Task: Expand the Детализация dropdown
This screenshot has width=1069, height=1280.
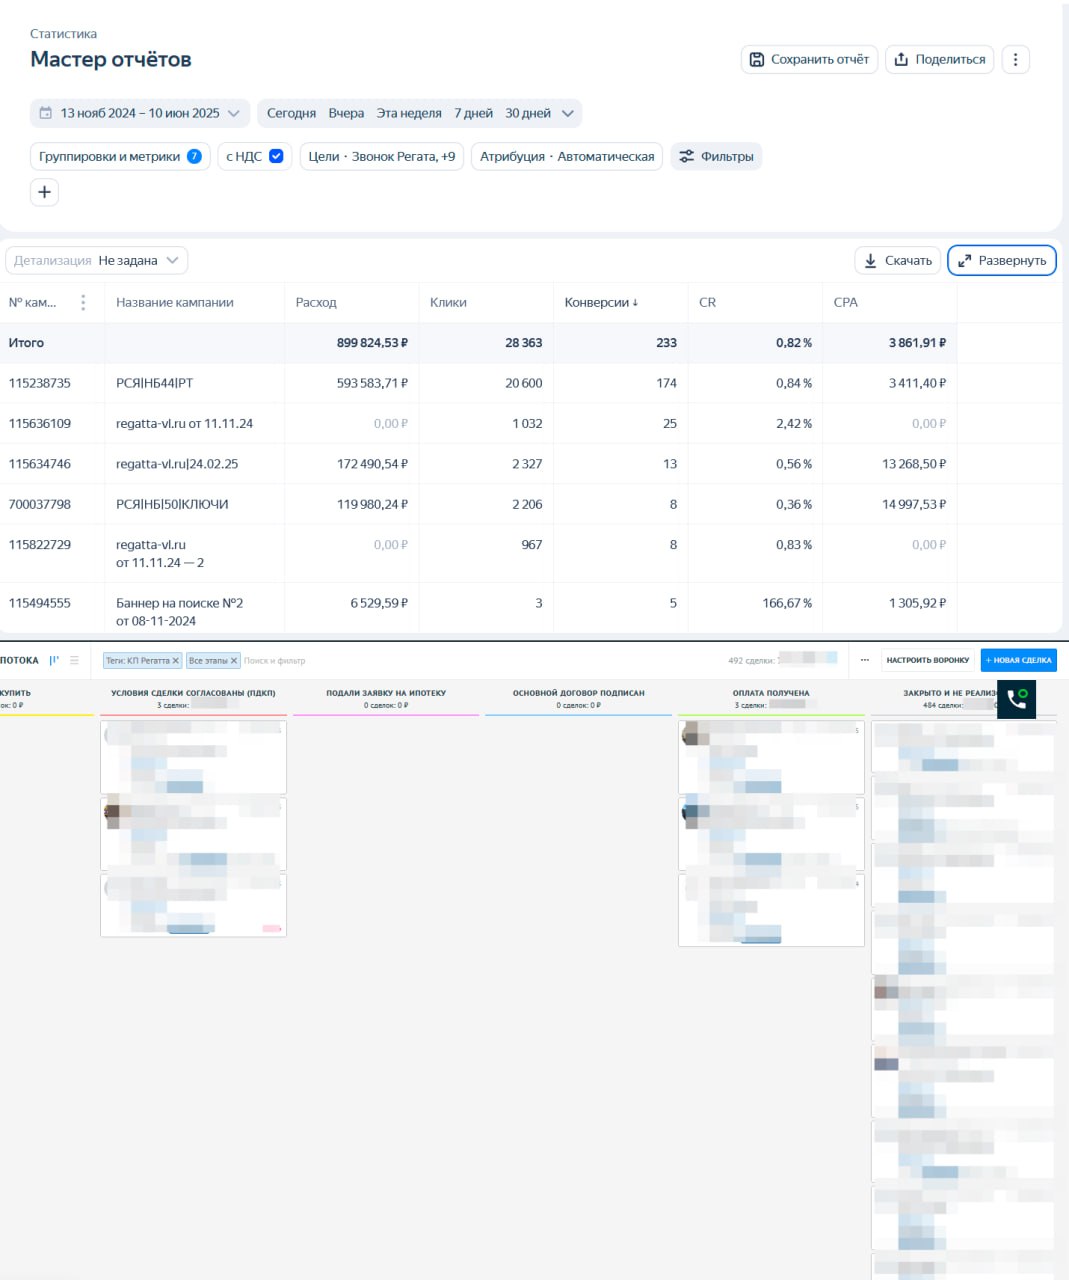Action: (97, 261)
